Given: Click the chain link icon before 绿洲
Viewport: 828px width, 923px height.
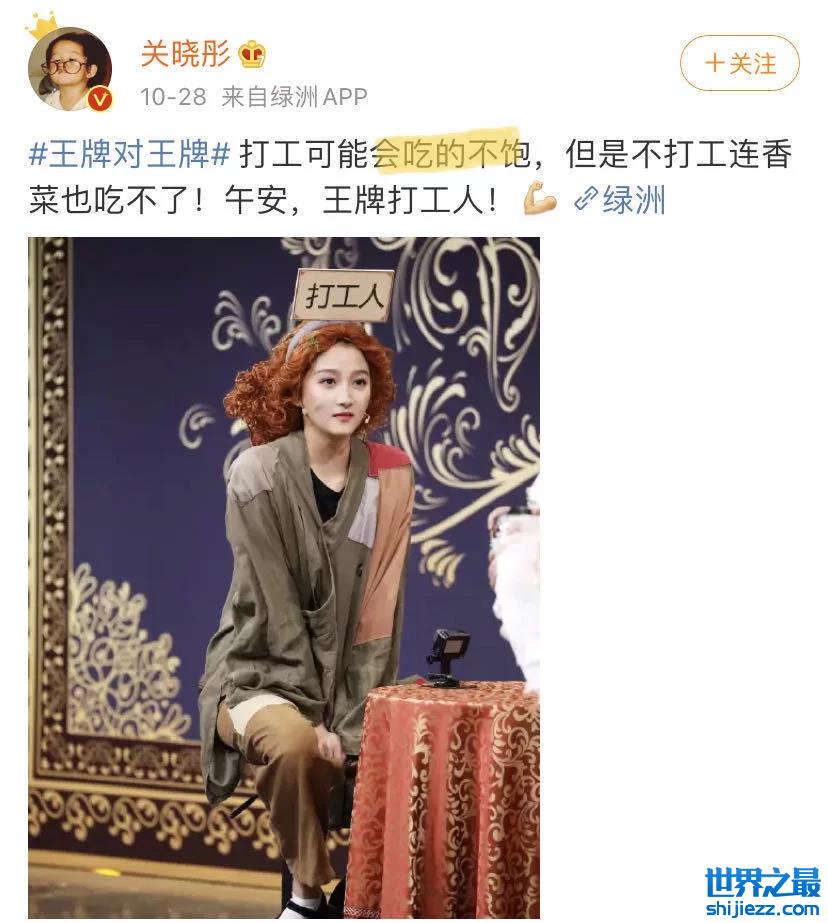Looking at the screenshot, I should click(x=586, y=199).
